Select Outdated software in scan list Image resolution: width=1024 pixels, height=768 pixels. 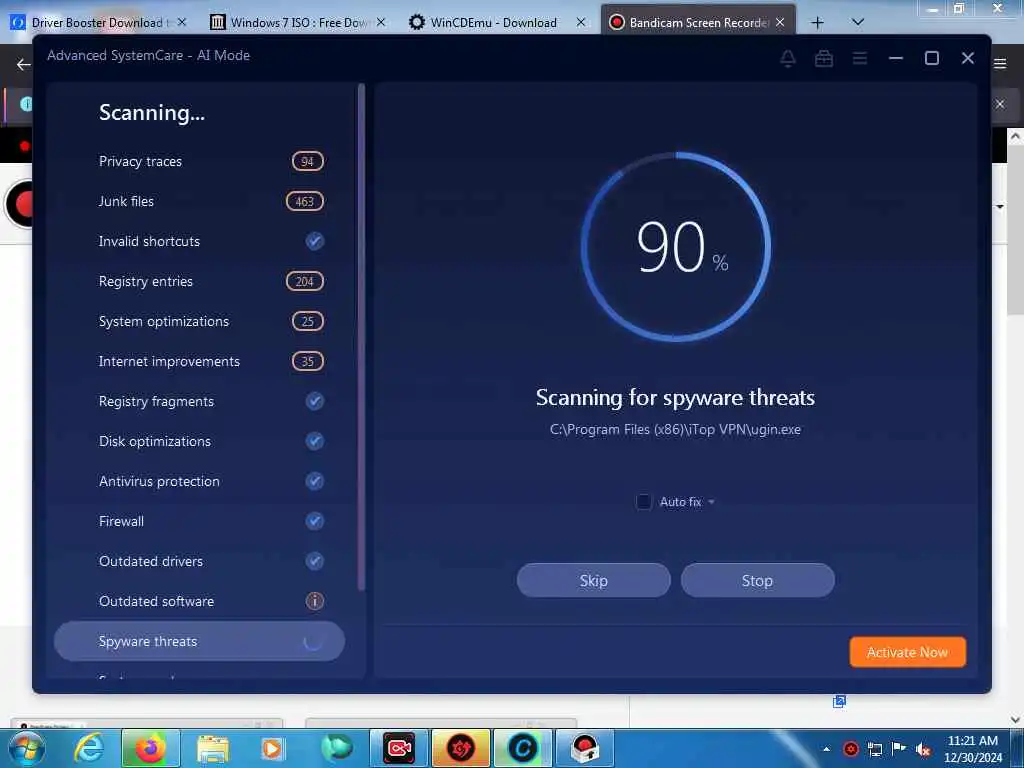click(x=199, y=601)
